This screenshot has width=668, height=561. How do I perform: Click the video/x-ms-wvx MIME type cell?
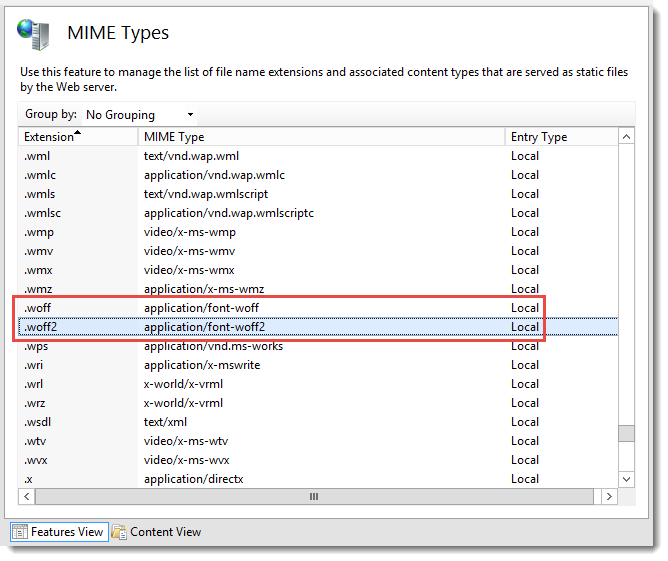pyautogui.click(x=187, y=460)
